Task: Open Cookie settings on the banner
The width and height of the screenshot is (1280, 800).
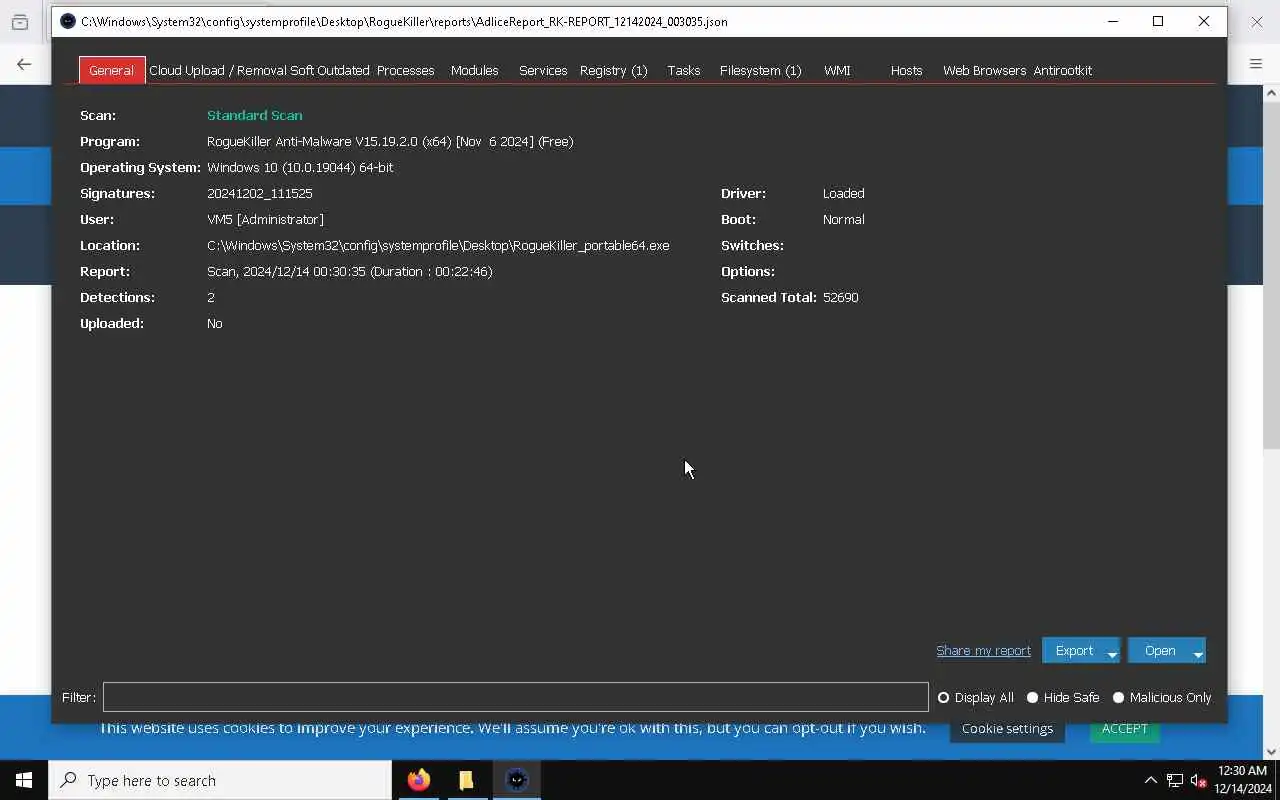Action: [1007, 729]
